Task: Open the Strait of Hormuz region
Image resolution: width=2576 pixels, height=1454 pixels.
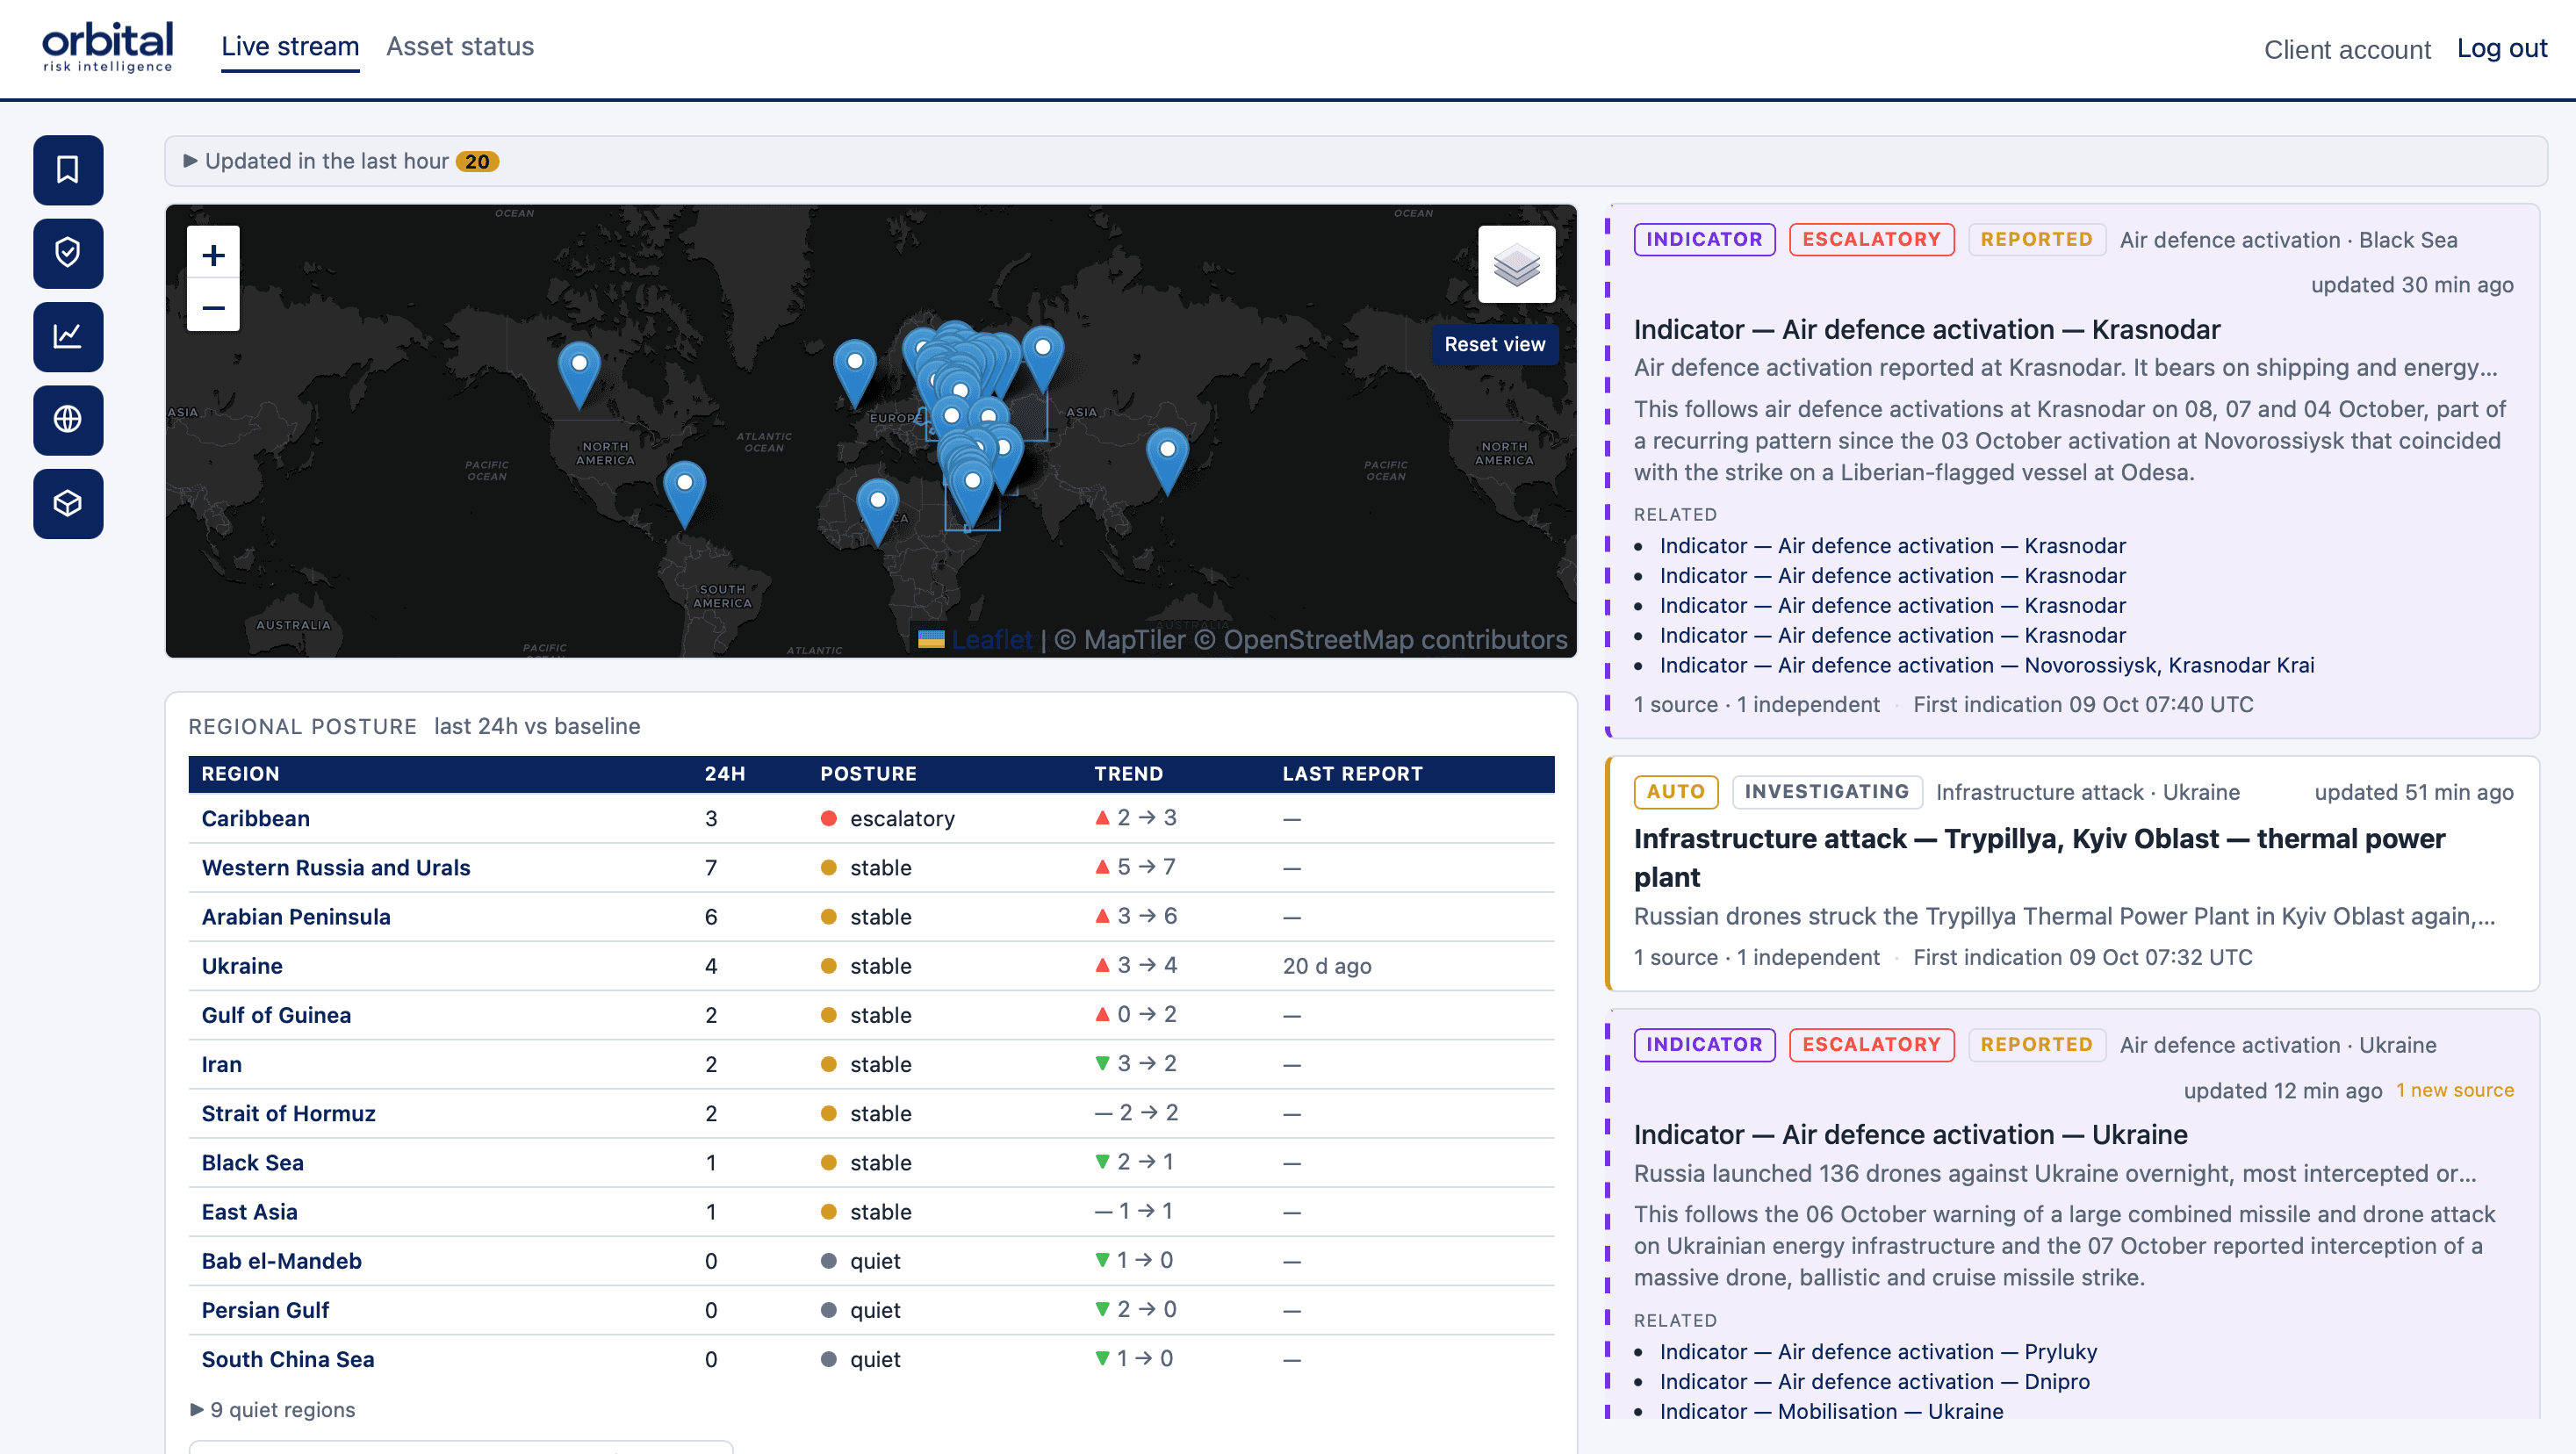Action: click(x=288, y=1113)
